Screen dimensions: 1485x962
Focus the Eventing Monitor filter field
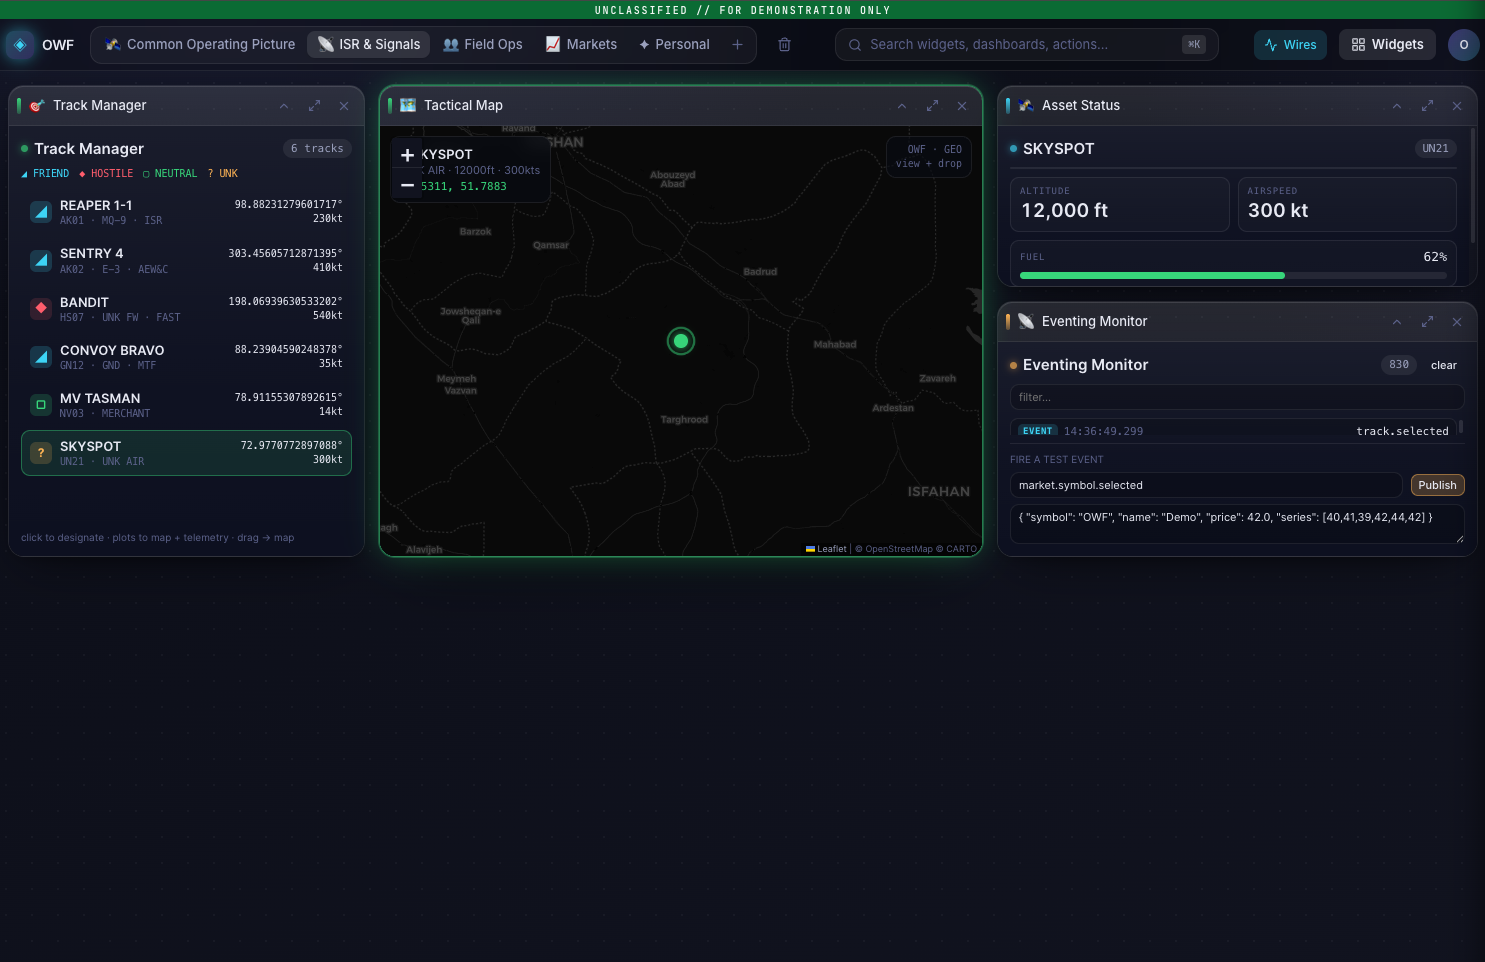pos(1237,397)
